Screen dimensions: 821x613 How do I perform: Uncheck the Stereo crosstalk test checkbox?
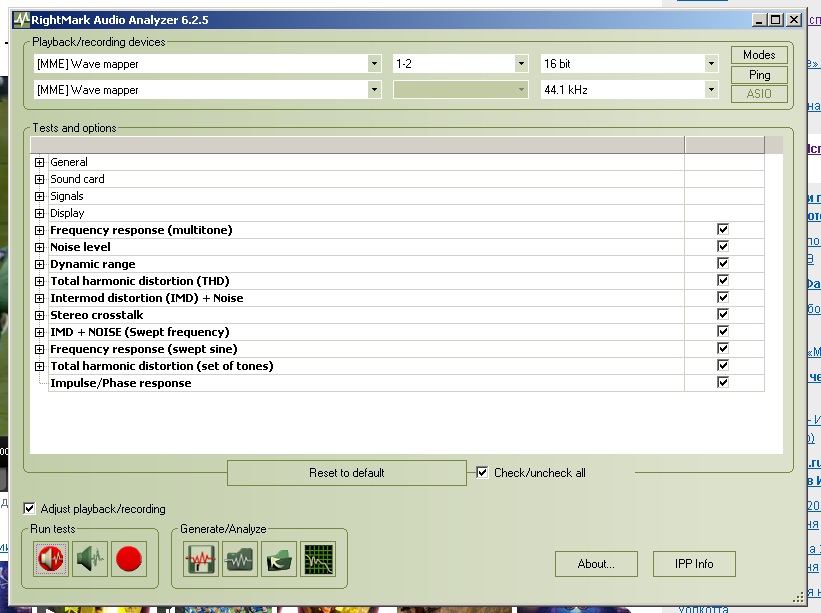723,315
